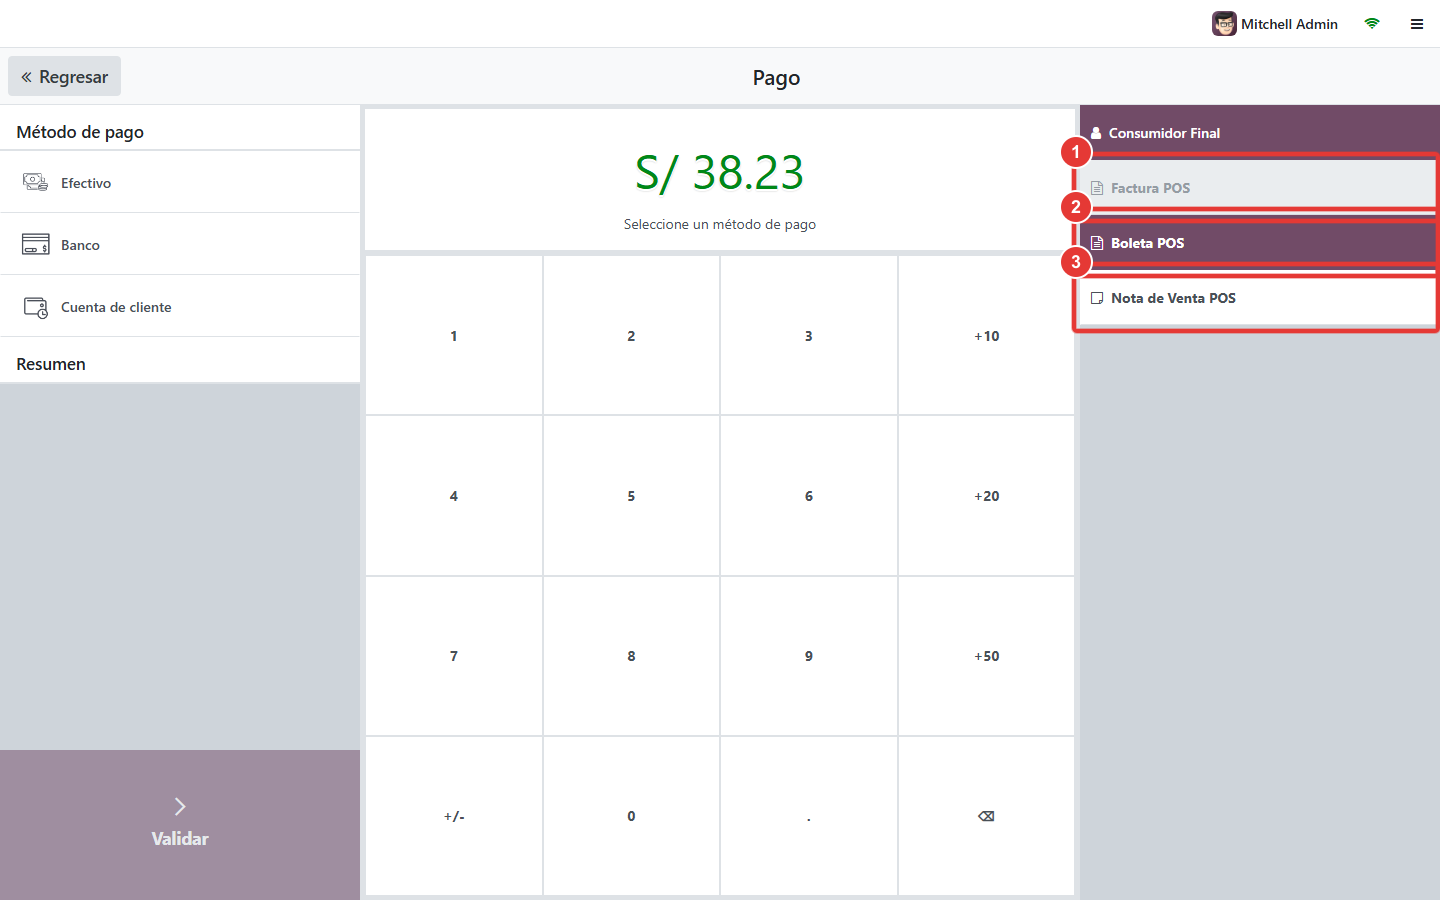The image size is (1440, 900).
Task: Toggle Boleta POS document type
Action: pyautogui.click(x=1257, y=243)
